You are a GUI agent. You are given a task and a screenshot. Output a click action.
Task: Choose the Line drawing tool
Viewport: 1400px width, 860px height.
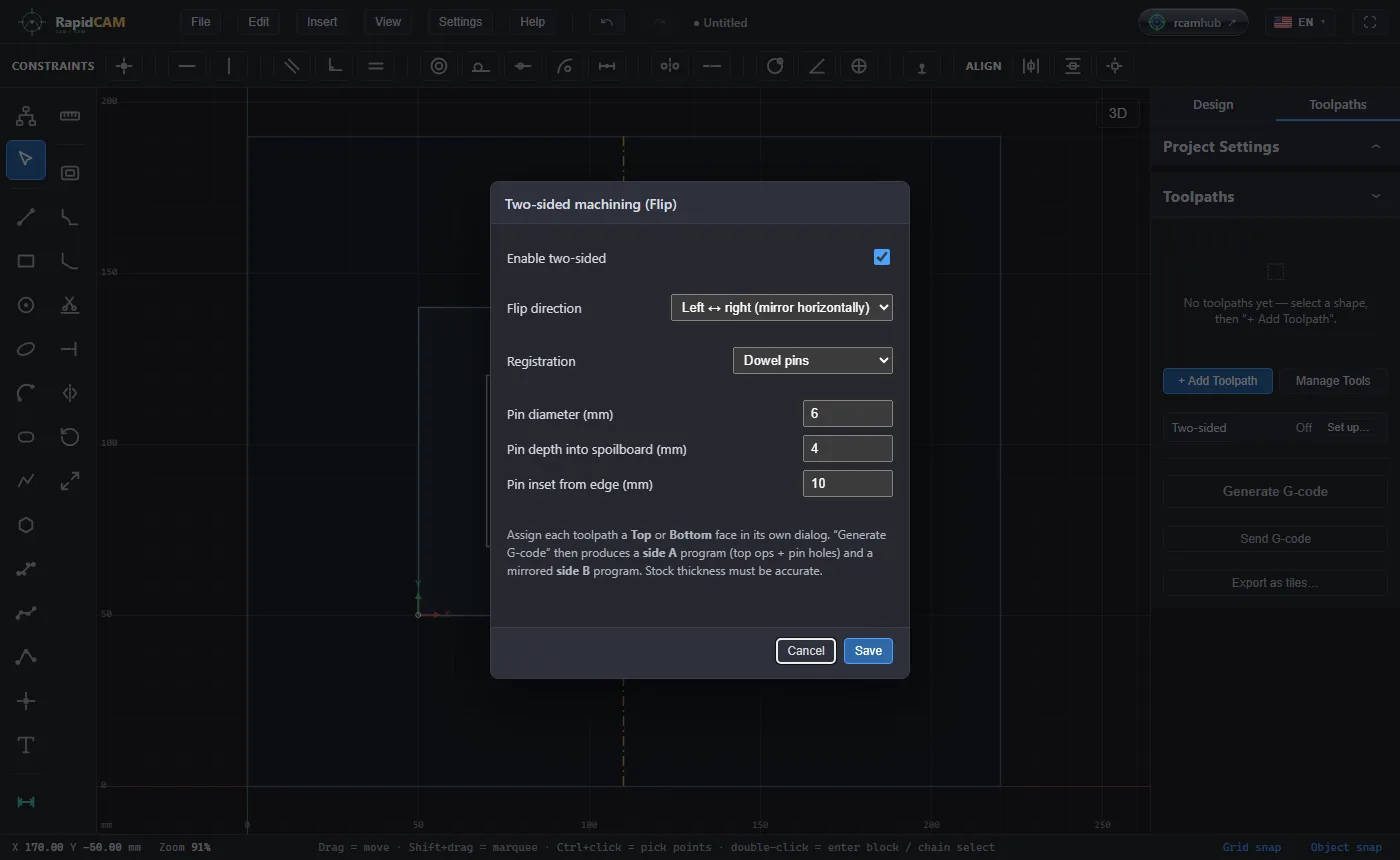pyautogui.click(x=26, y=217)
